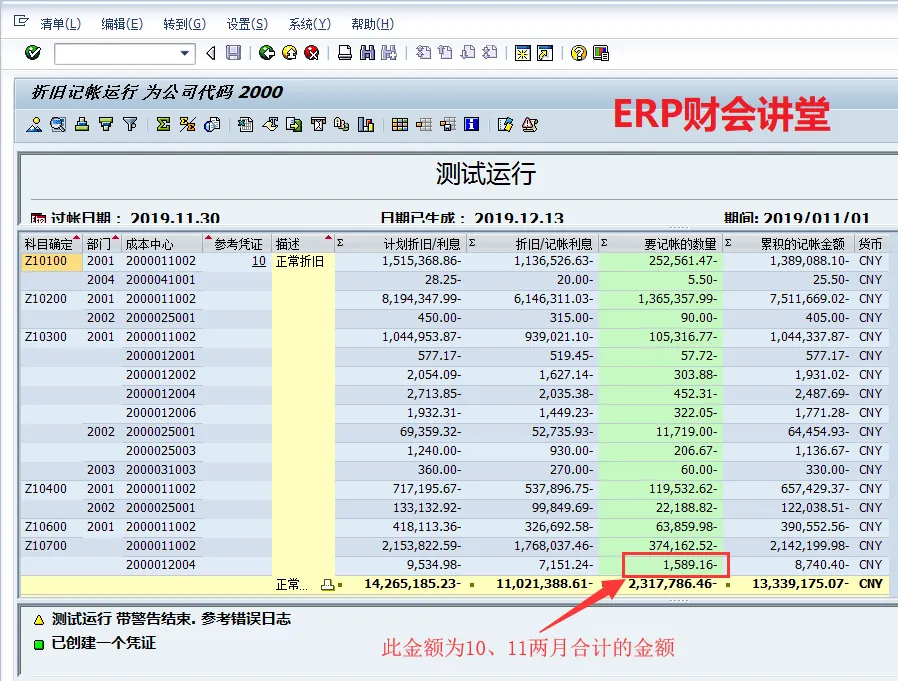Click the notepad-with-pencil icon in ALV toolbar
The width and height of the screenshot is (898, 681).
pos(505,124)
